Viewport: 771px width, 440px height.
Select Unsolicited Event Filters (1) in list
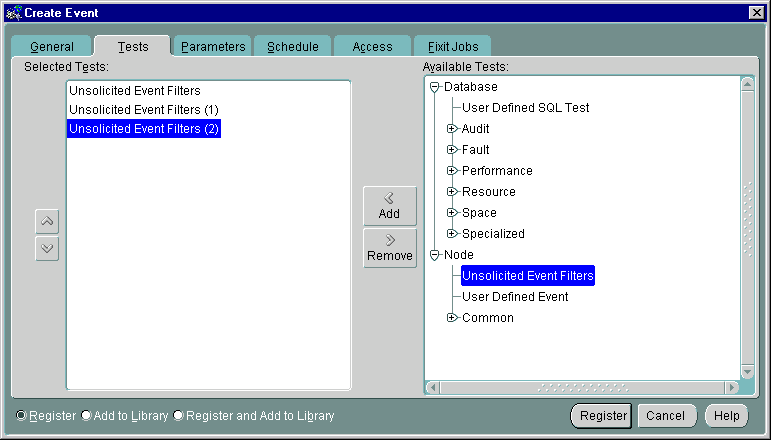pyautogui.click(x=143, y=109)
